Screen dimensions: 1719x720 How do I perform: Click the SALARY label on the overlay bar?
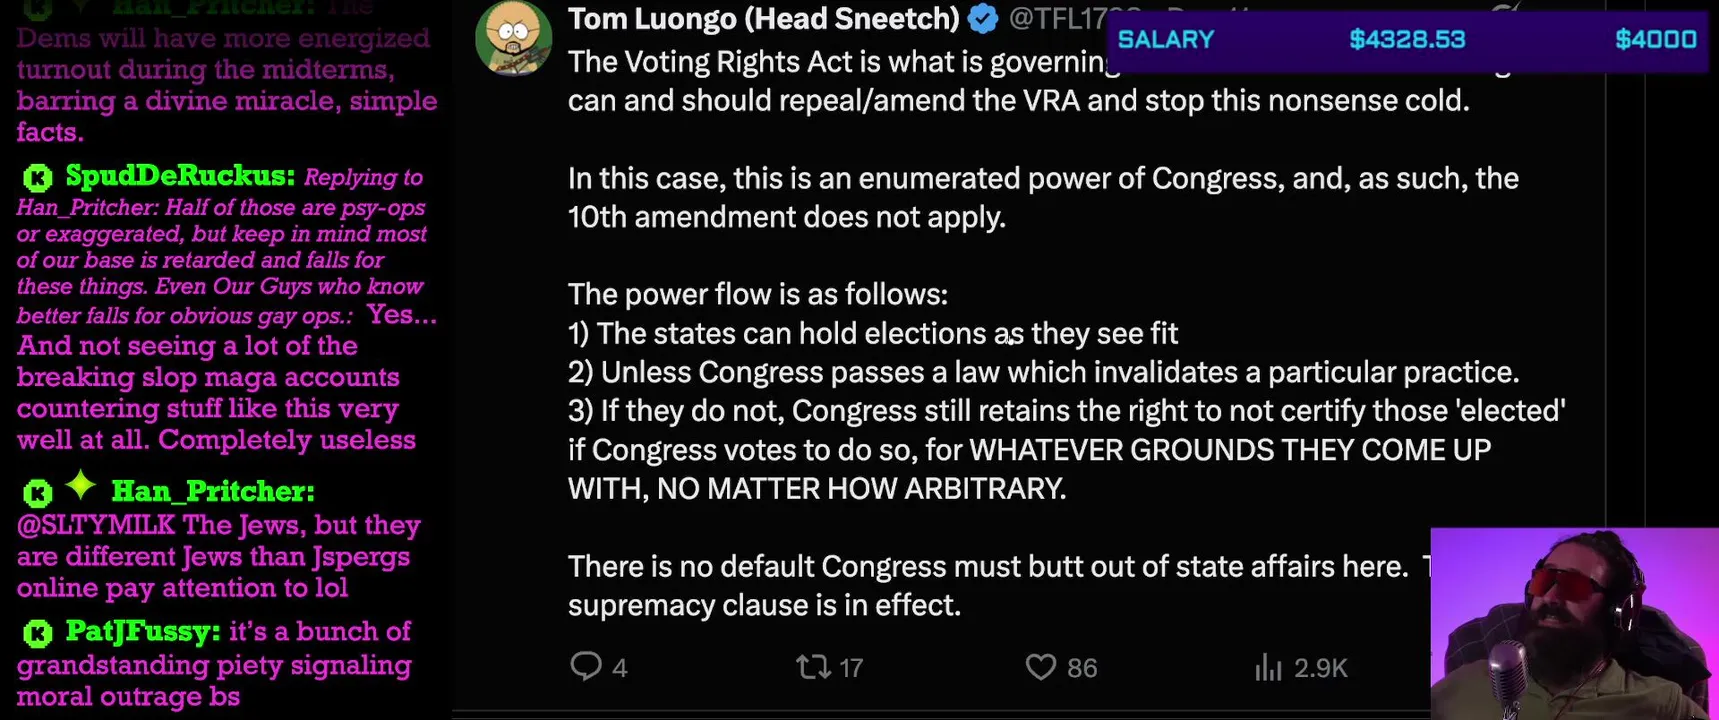tap(1165, 40)
